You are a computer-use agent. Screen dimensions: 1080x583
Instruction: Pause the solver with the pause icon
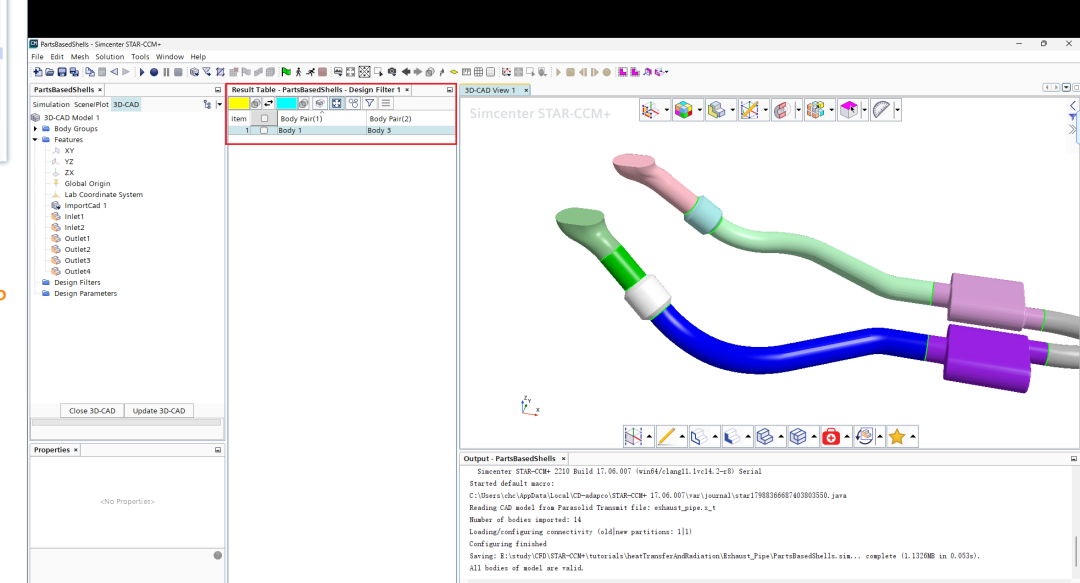(x=166, y=72)
